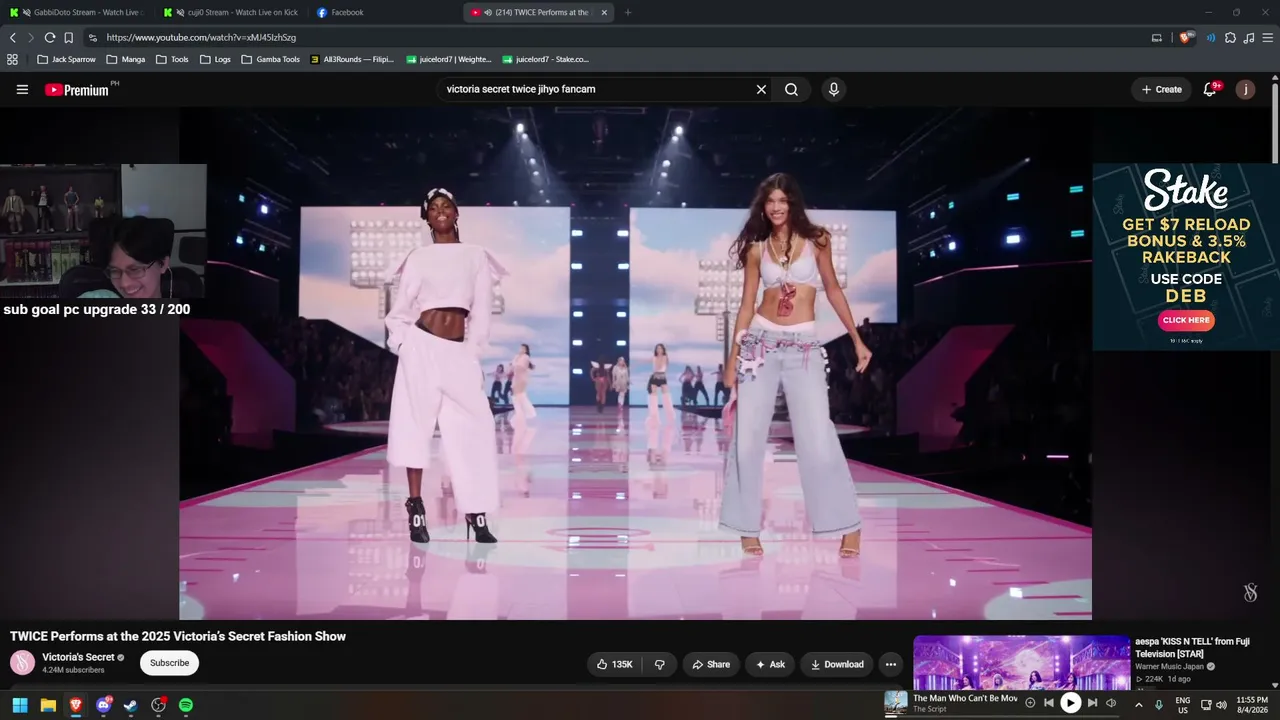This screenshot has height=720, width=1280.
Task: Open the account avatar menu
Action: (1245, 90)
